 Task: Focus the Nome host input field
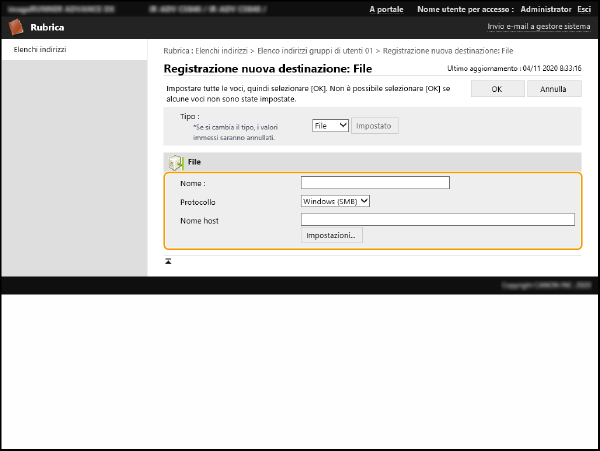pyautogui.click(x=437, y=219)
